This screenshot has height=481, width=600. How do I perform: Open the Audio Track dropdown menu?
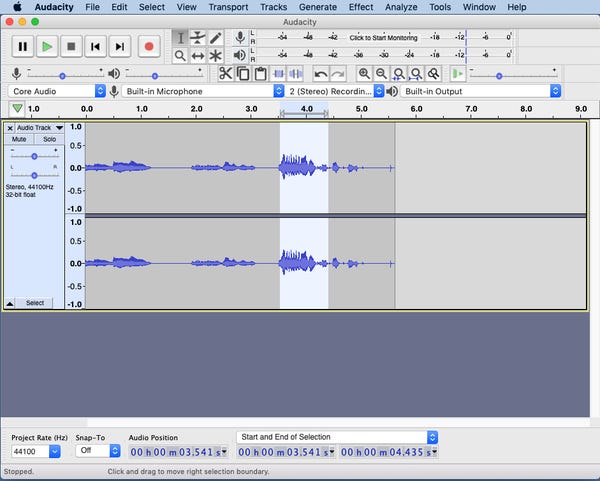[x=39, y=128]
